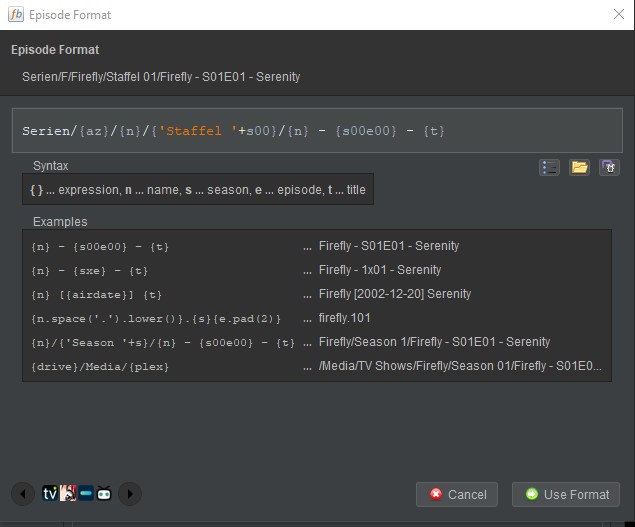Select the TVmaze robot TV icon
The image size is (635, 527).
[x=104, y=493]
